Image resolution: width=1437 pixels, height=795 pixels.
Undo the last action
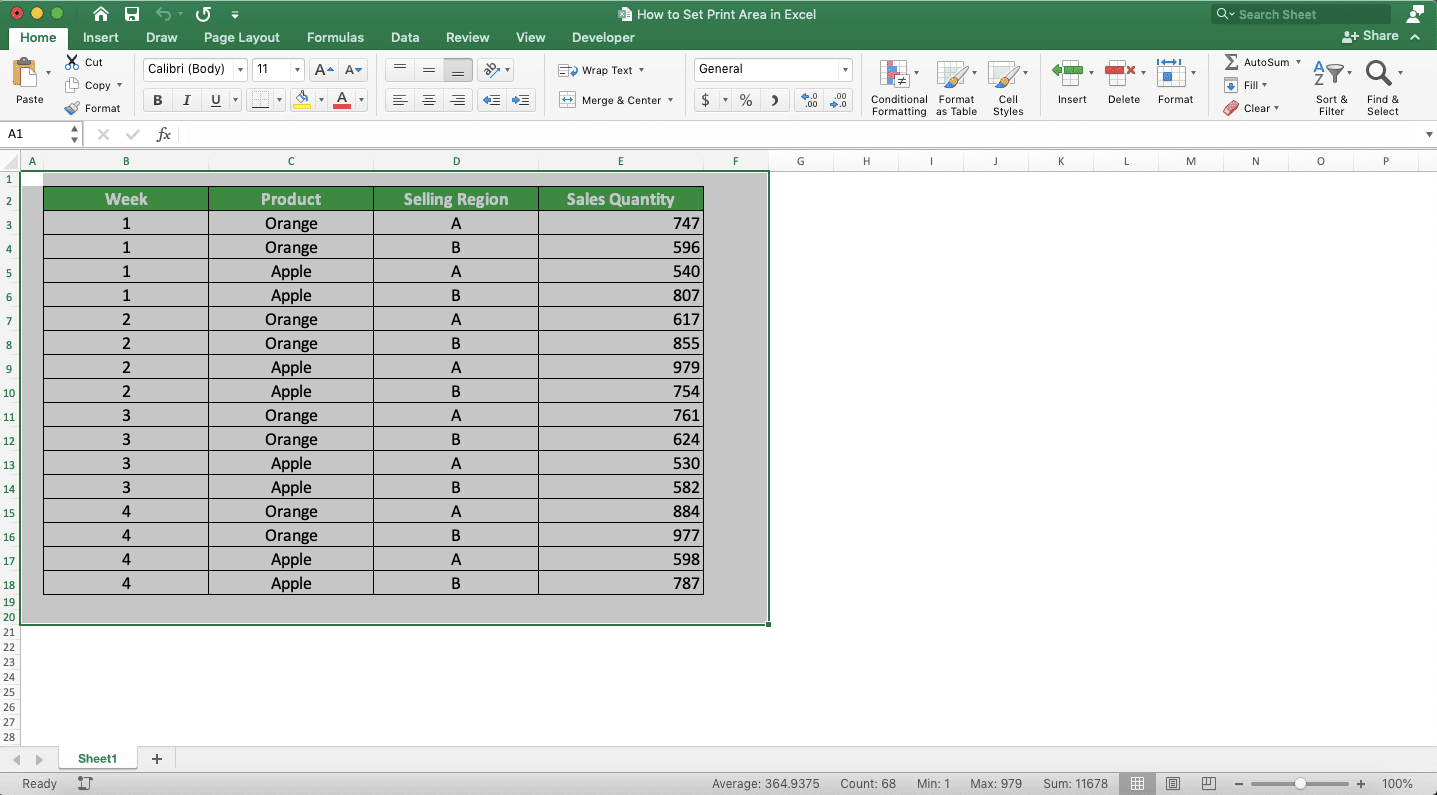tap(165, 14)
